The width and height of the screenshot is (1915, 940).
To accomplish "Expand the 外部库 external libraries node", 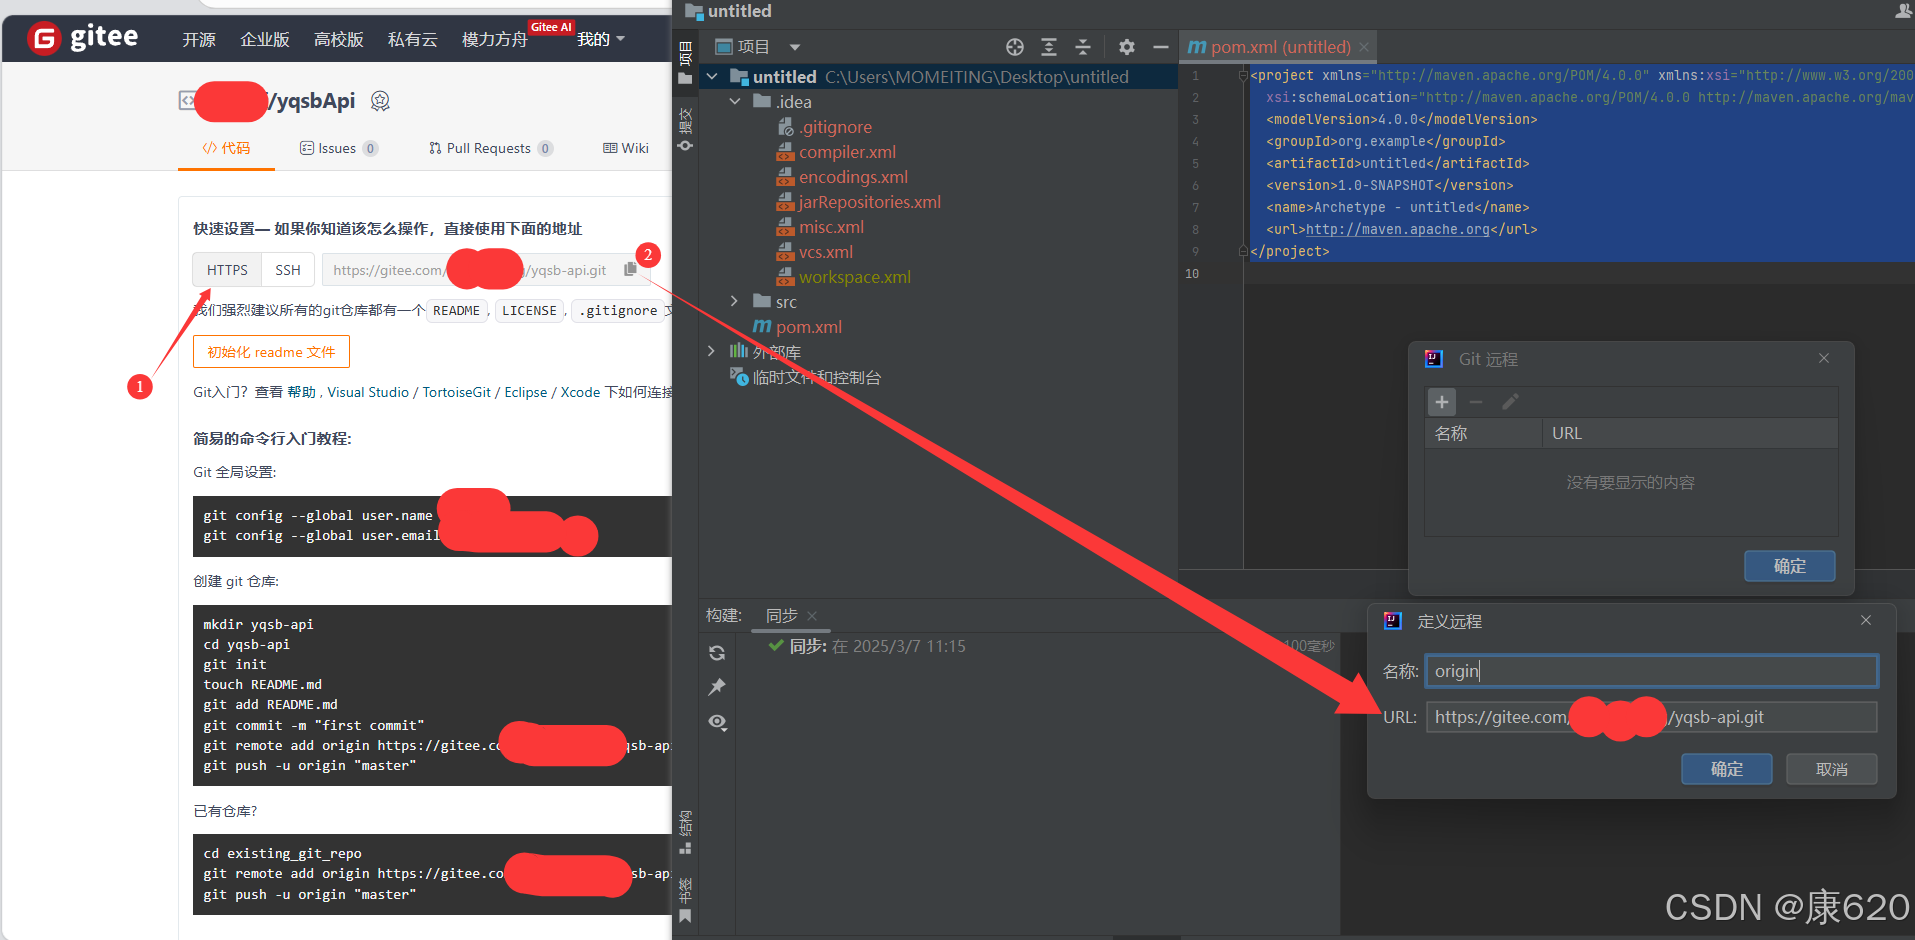I will point(712,352).
